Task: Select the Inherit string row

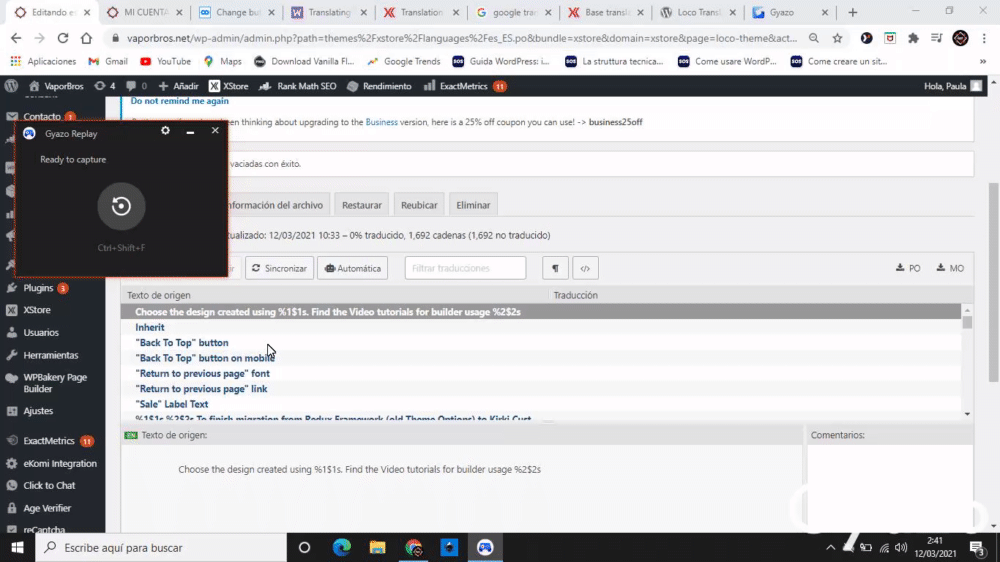Action: (541, 327)
